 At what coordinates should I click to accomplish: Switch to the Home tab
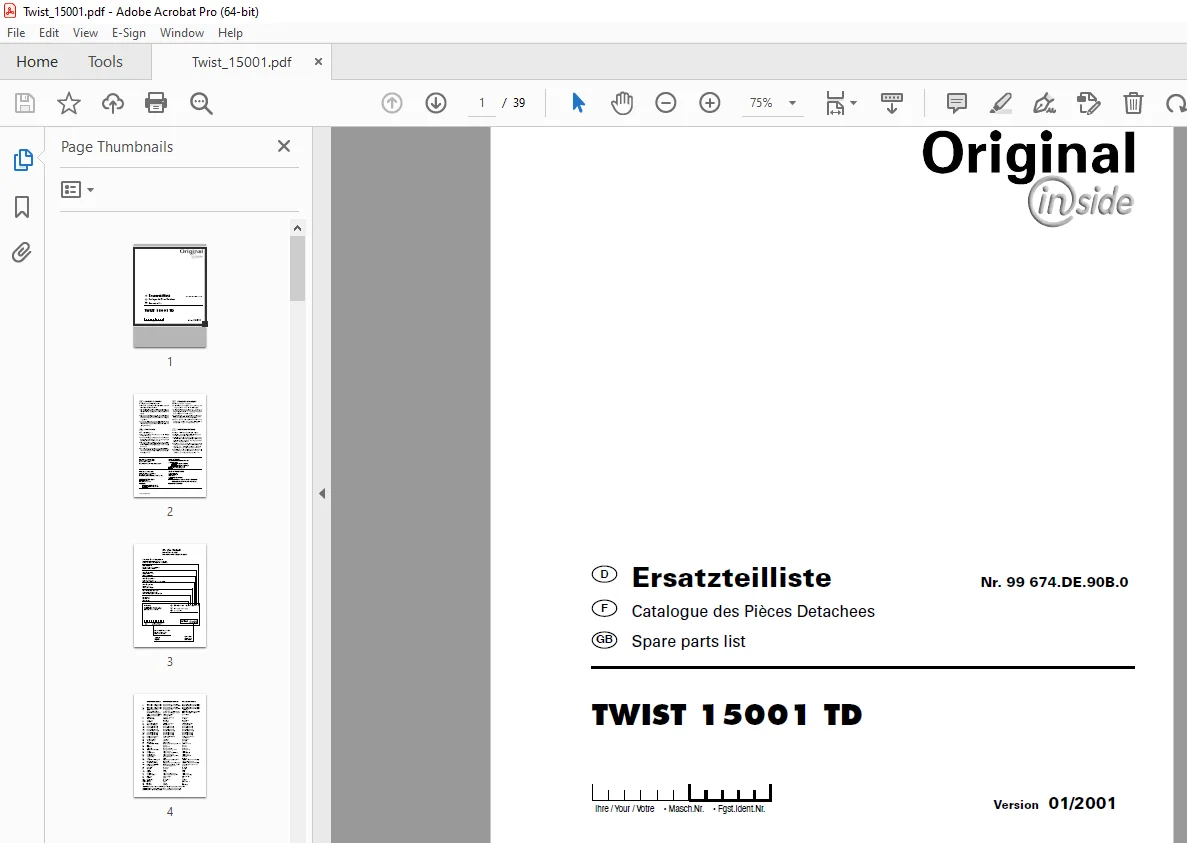coord(37,61)
